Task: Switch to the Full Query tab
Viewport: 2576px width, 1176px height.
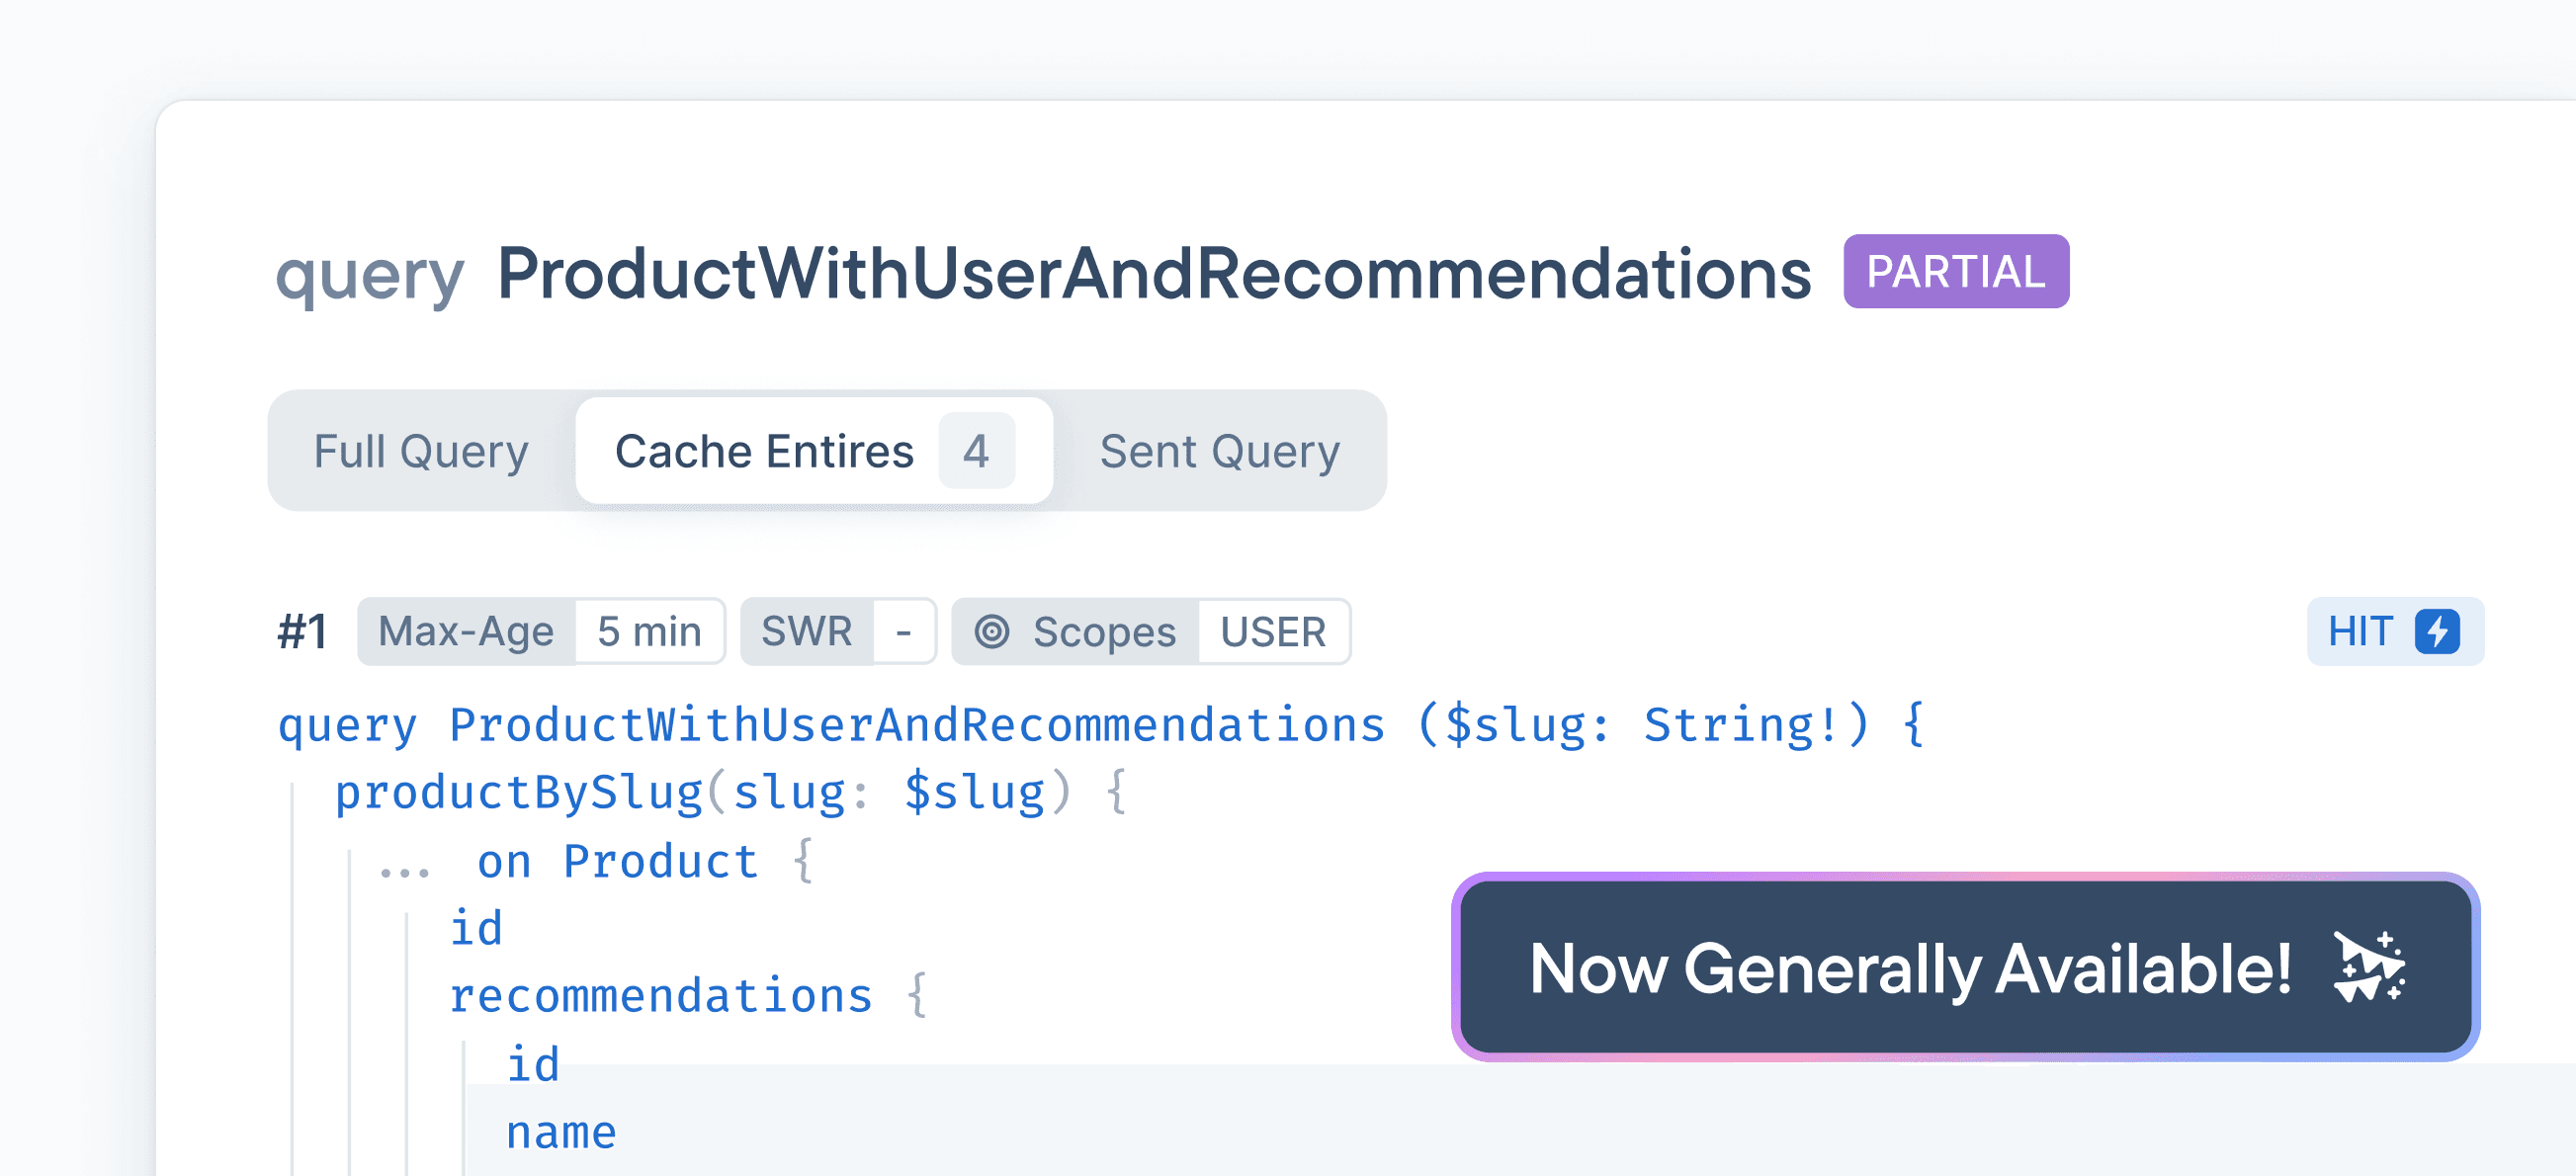Action: pos(421,451)
